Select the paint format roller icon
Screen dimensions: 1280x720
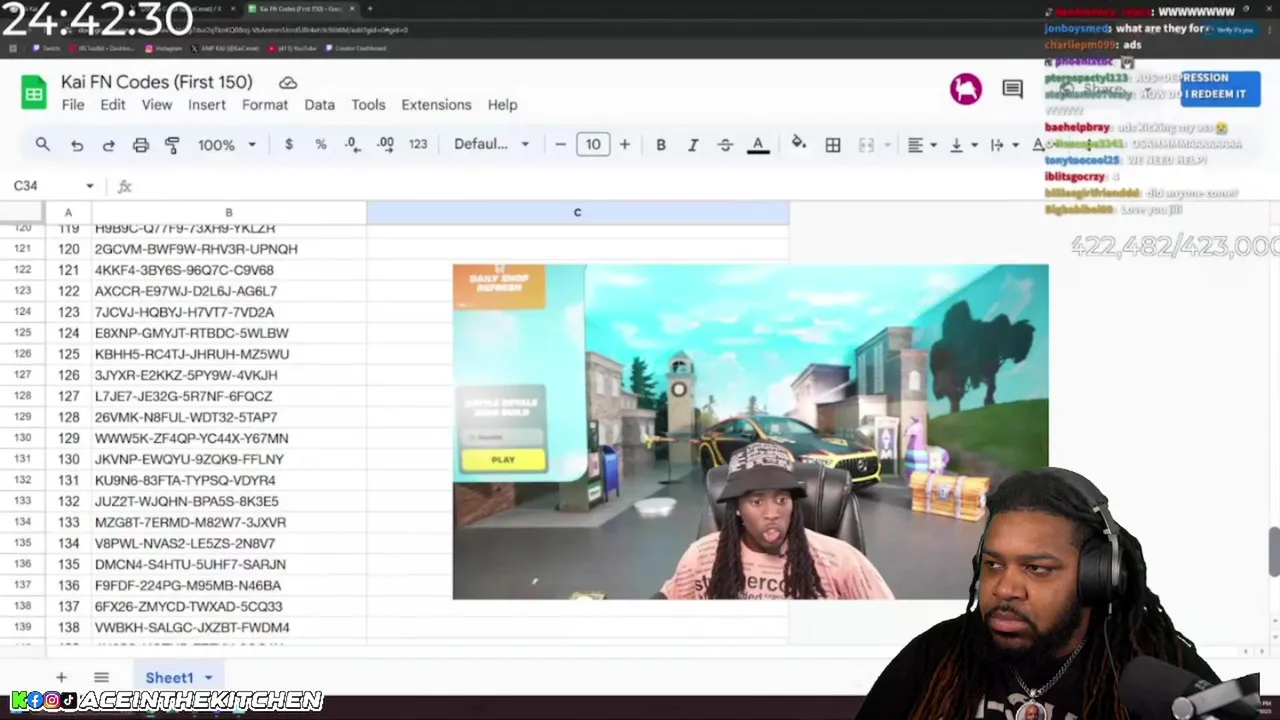172,145
